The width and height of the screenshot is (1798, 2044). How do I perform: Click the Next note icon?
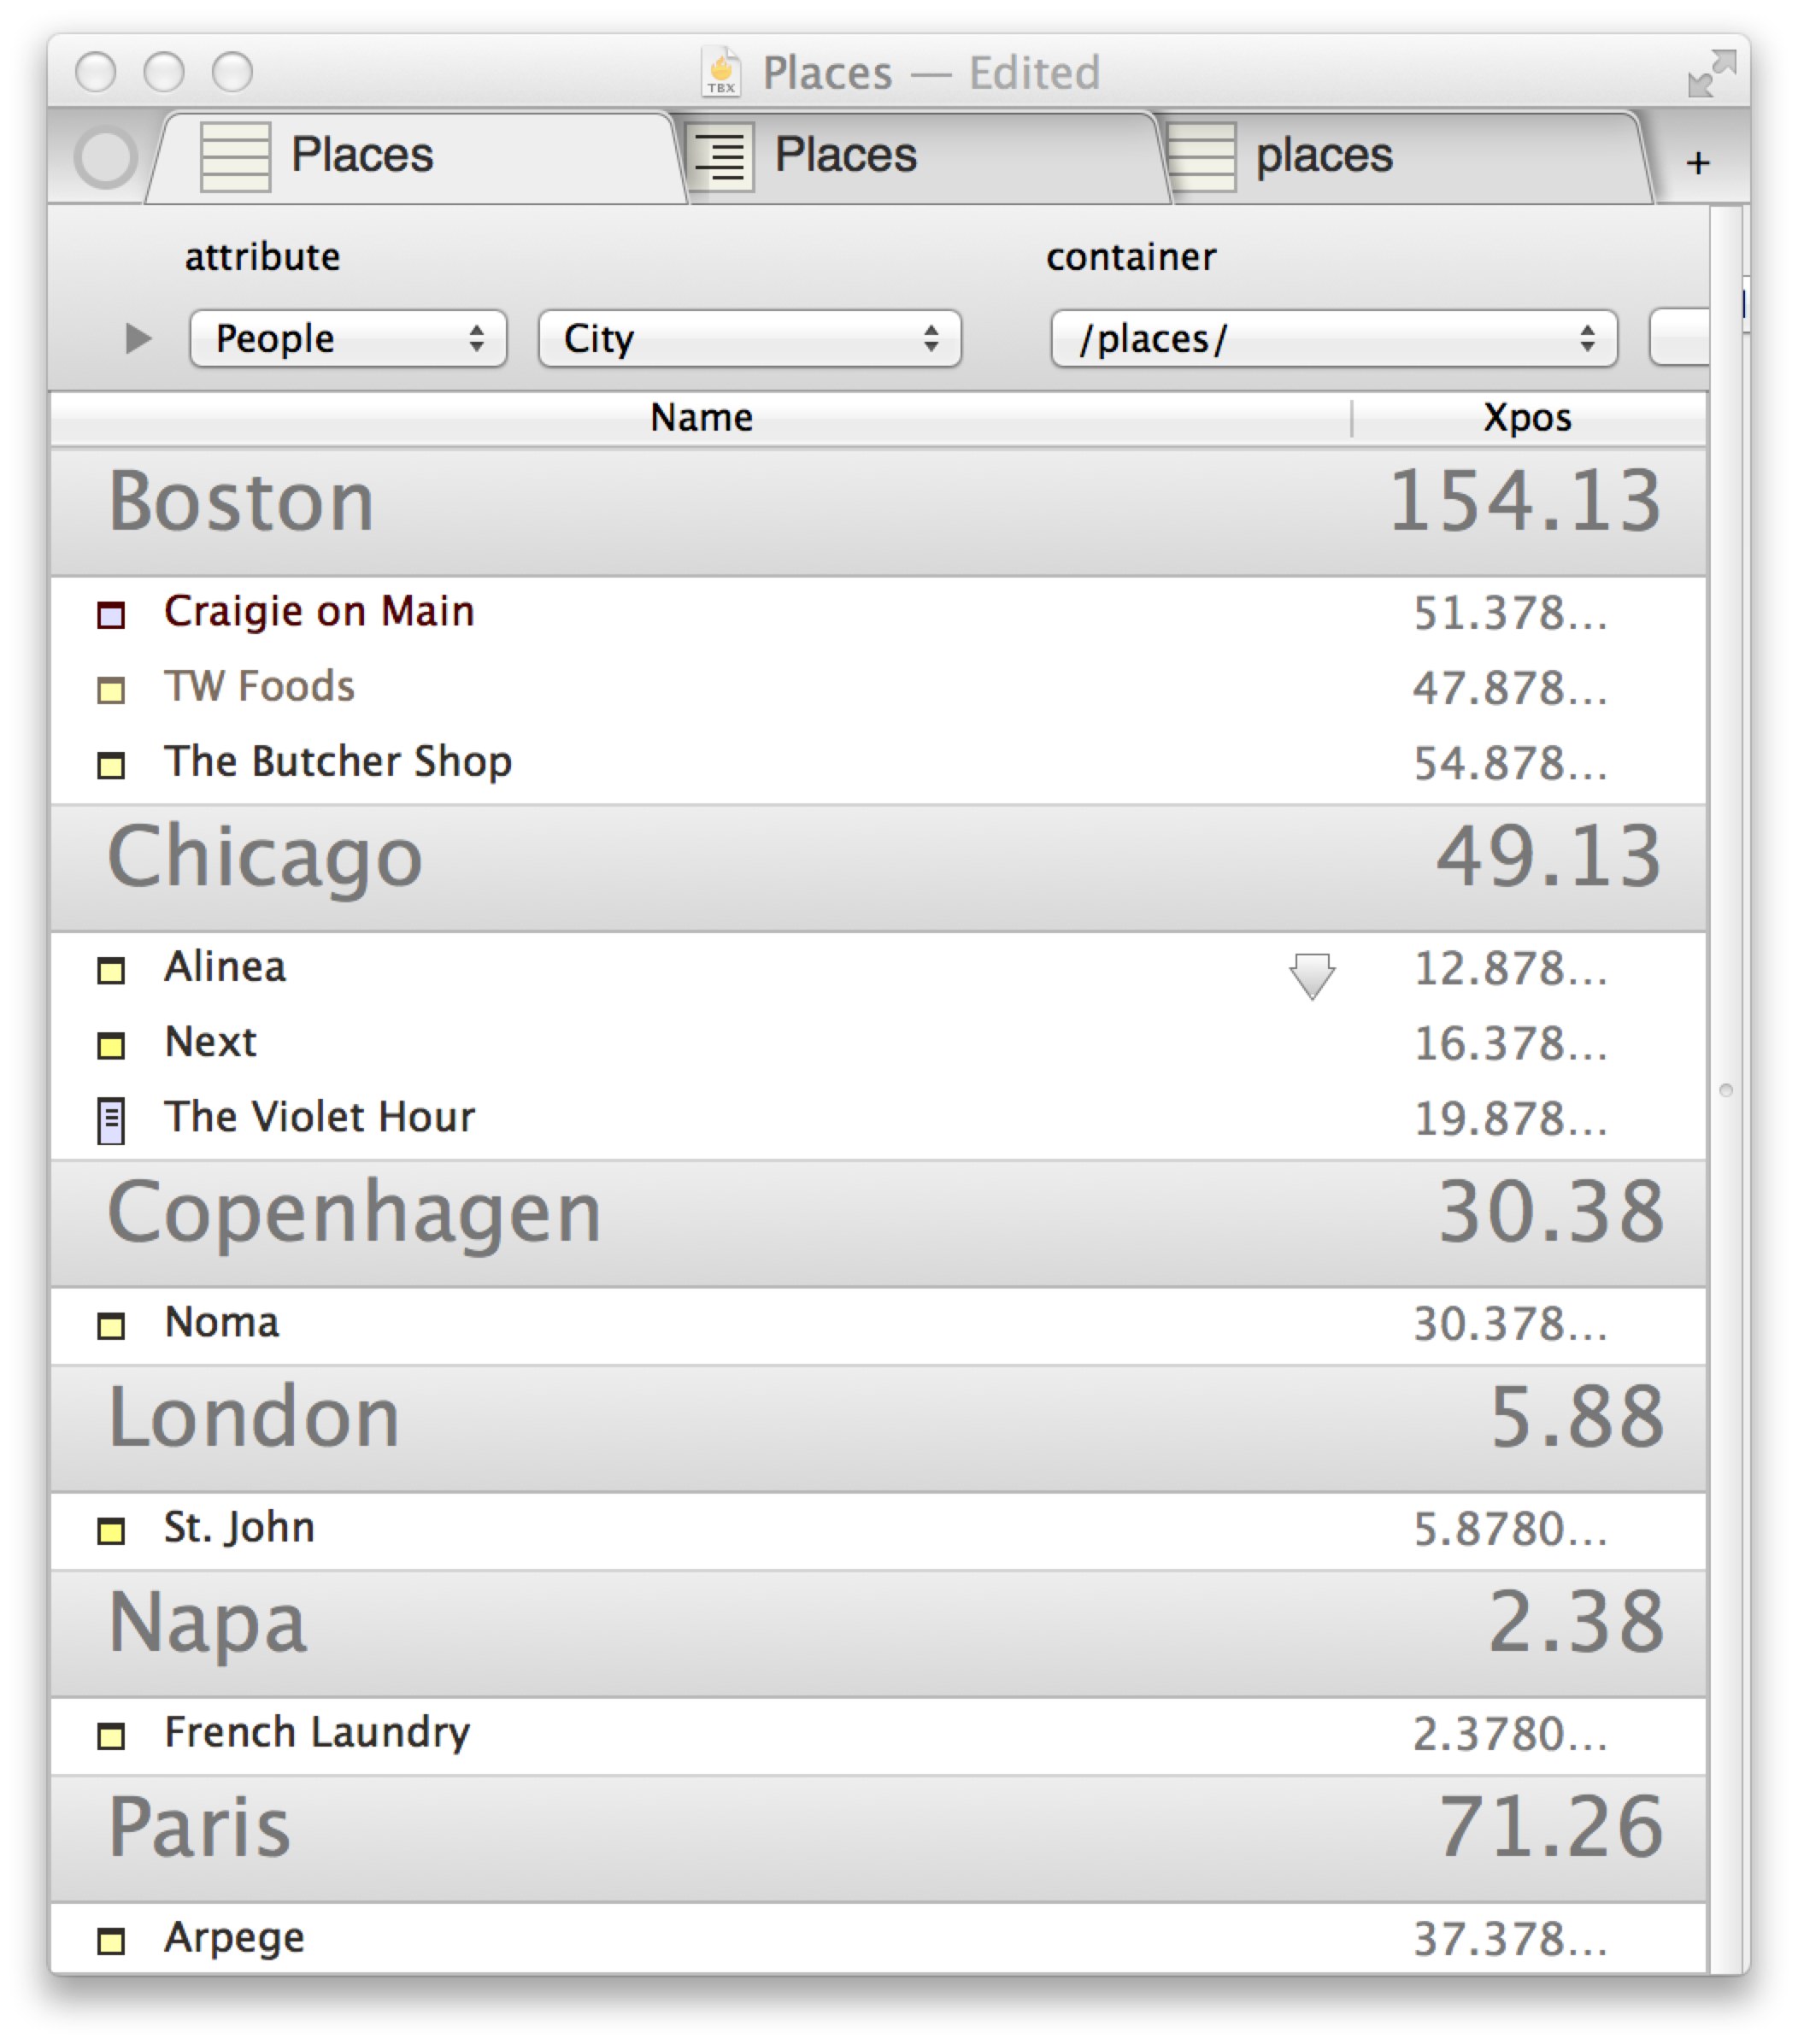[x=111, y=1045]
